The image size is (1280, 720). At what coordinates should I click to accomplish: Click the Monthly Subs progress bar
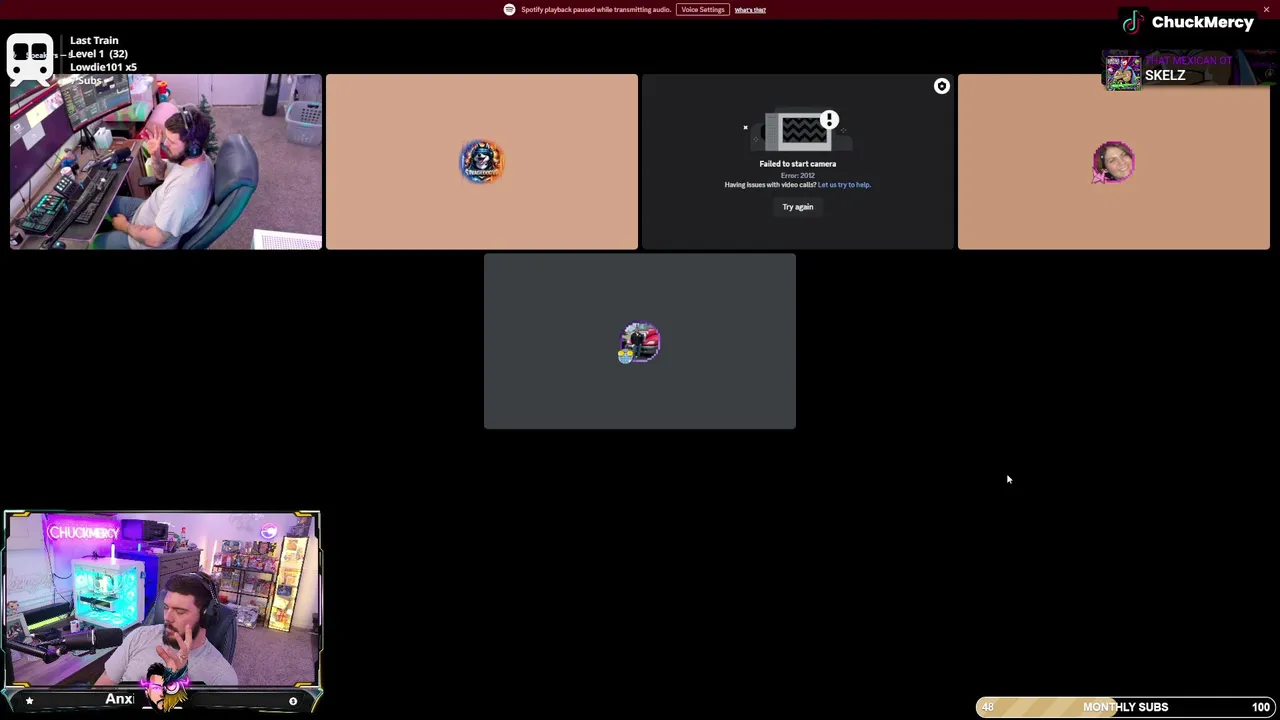click(x=1126, y=707)
